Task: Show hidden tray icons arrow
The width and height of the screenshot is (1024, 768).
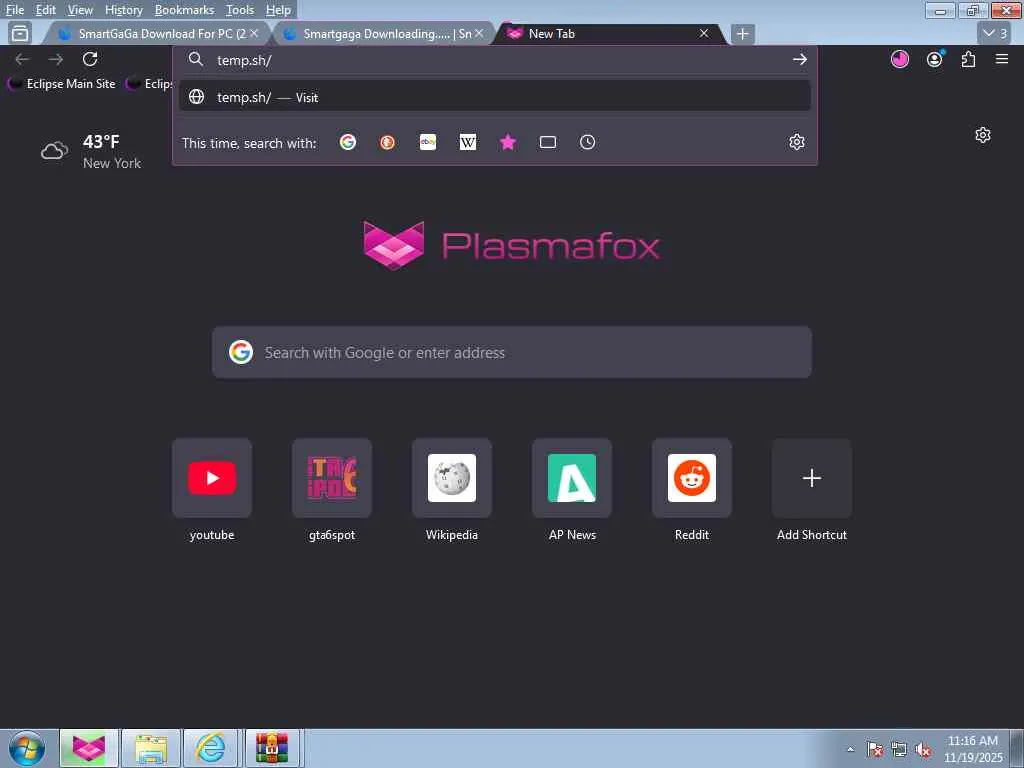Action: point(850,749)
